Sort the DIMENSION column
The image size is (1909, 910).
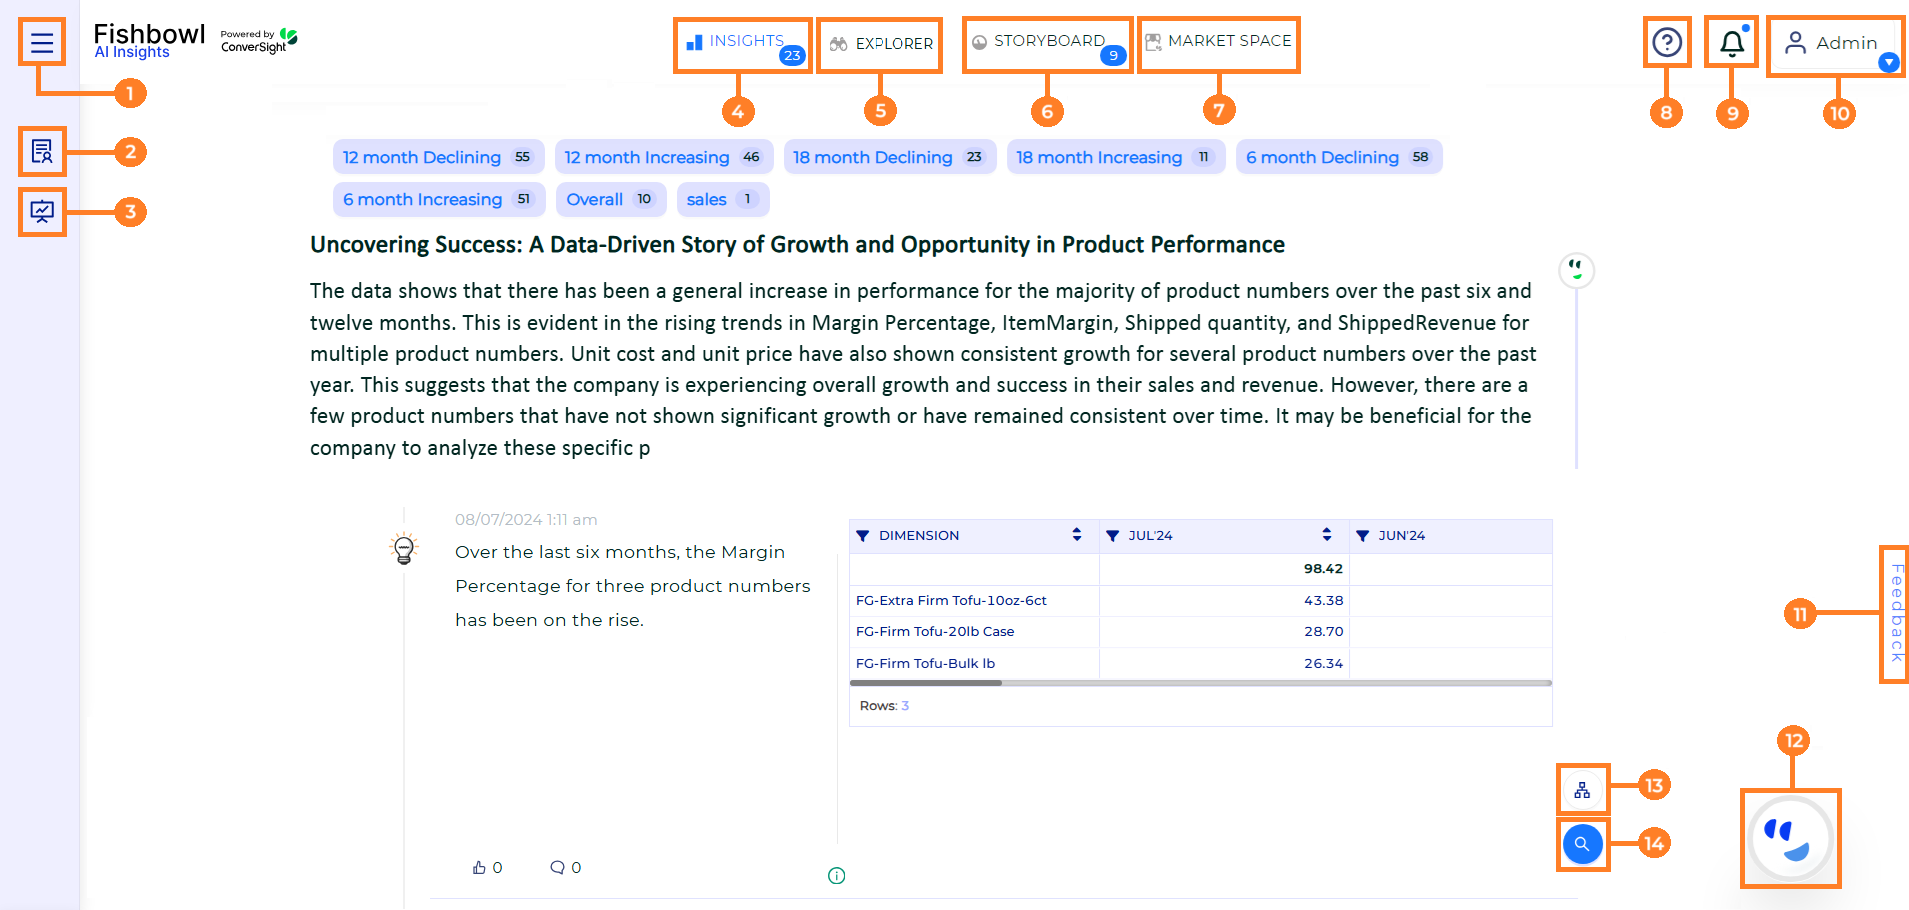click(1077, 535)
